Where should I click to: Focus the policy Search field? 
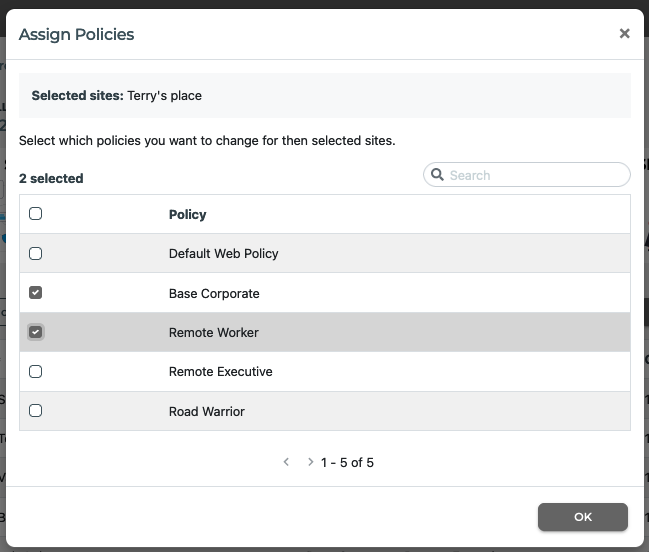pos(526,175)
